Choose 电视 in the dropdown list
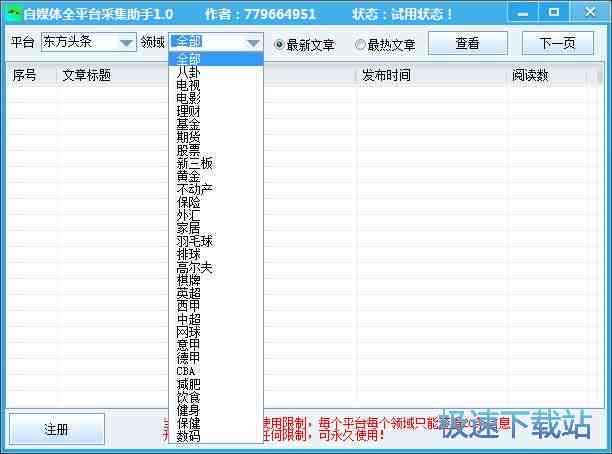Screen dimensions: 612x454 pyautogui.click(x=216, y=85)
